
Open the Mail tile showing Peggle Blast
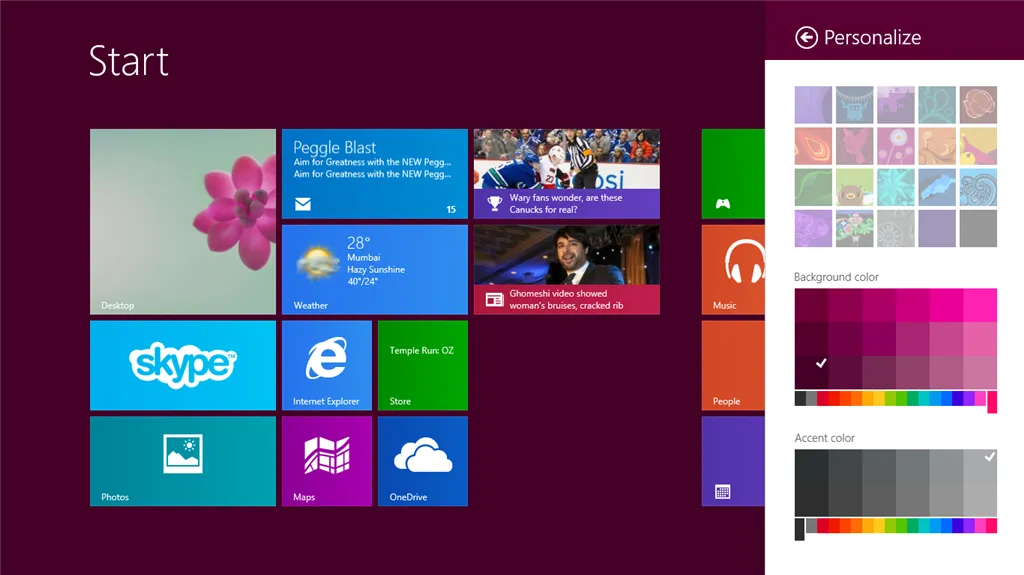tap(375, 173)
